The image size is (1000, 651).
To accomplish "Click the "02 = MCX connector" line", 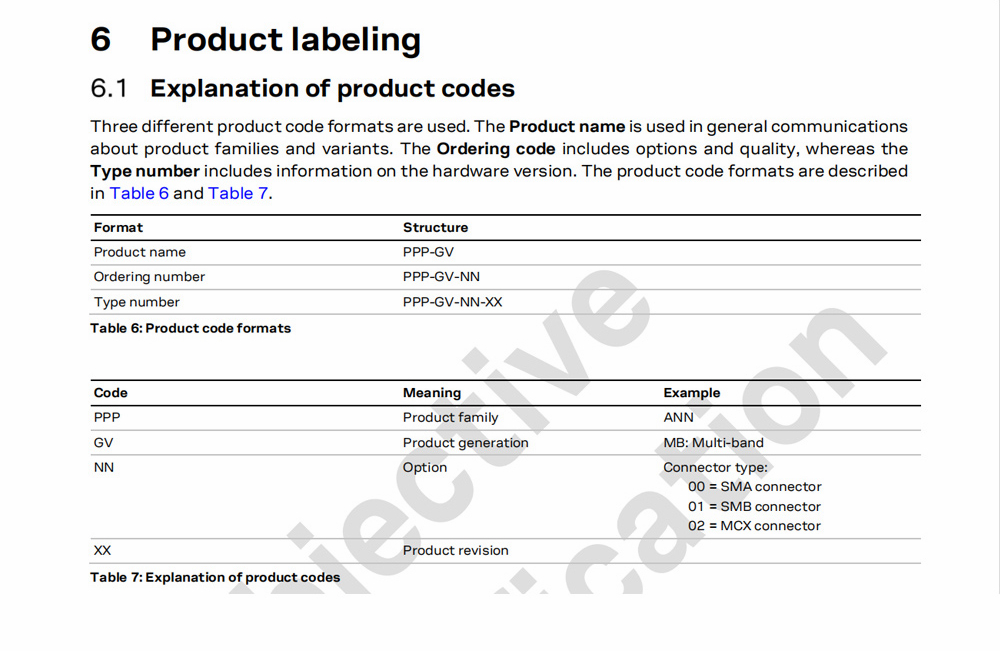I will pos(754,526).
